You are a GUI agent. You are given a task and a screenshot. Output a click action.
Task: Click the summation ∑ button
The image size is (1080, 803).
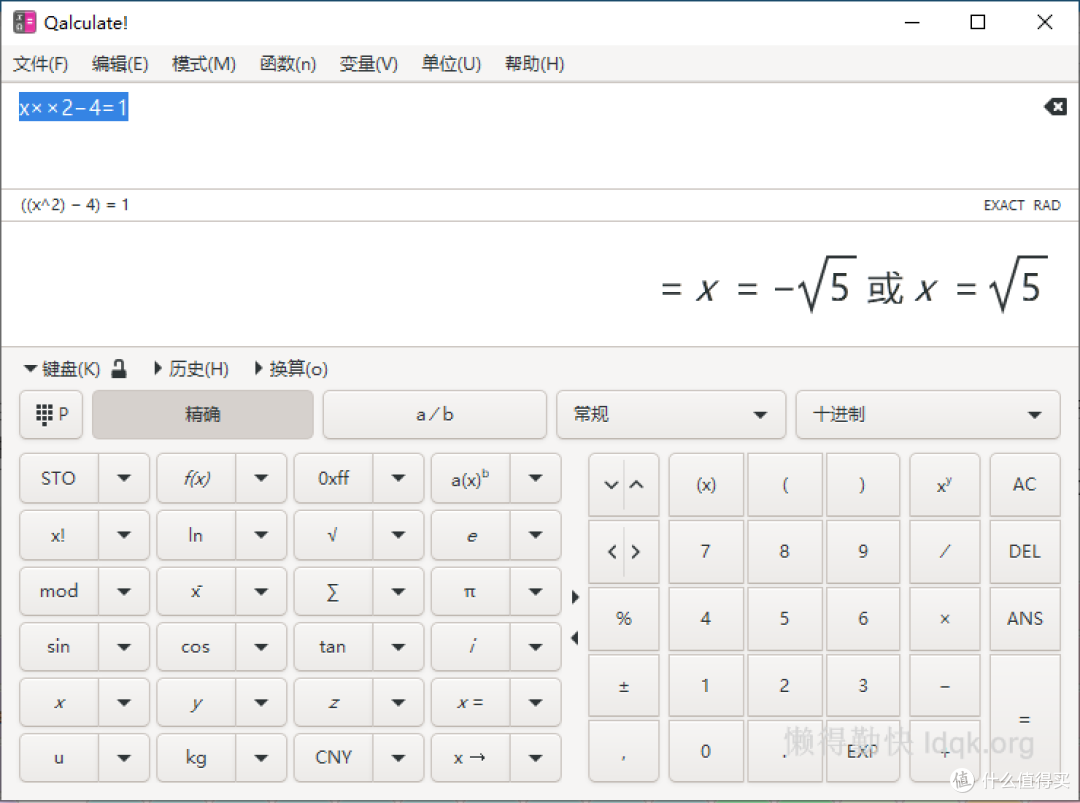click(333, 591)
